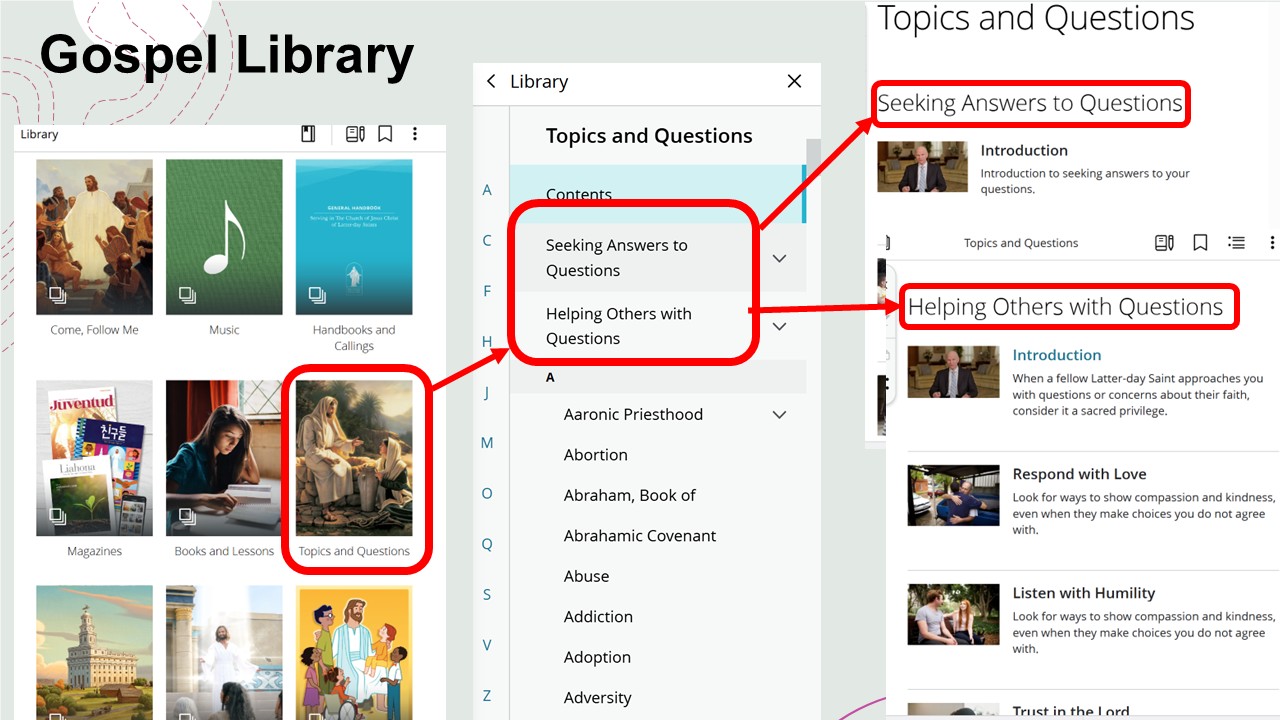Click the Listen with Humility video thumbnail

[953, 614]
